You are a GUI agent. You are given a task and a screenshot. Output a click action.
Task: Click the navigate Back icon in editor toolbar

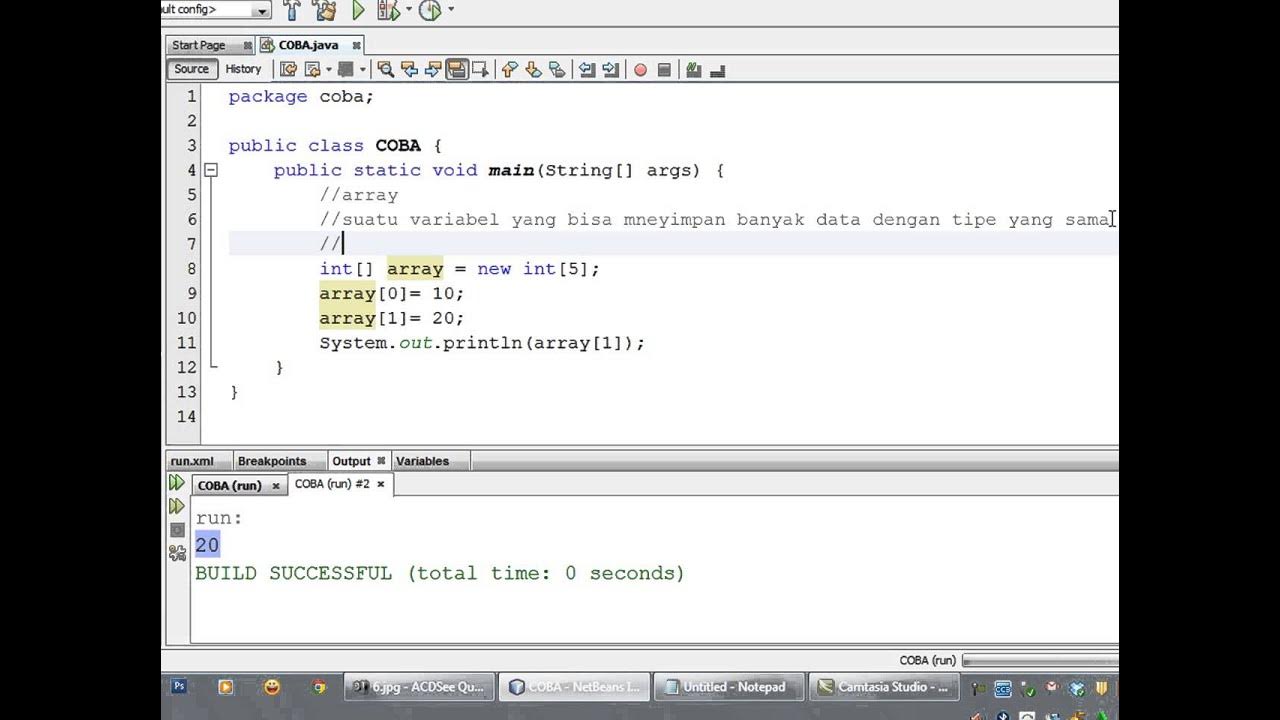point(312,69)
